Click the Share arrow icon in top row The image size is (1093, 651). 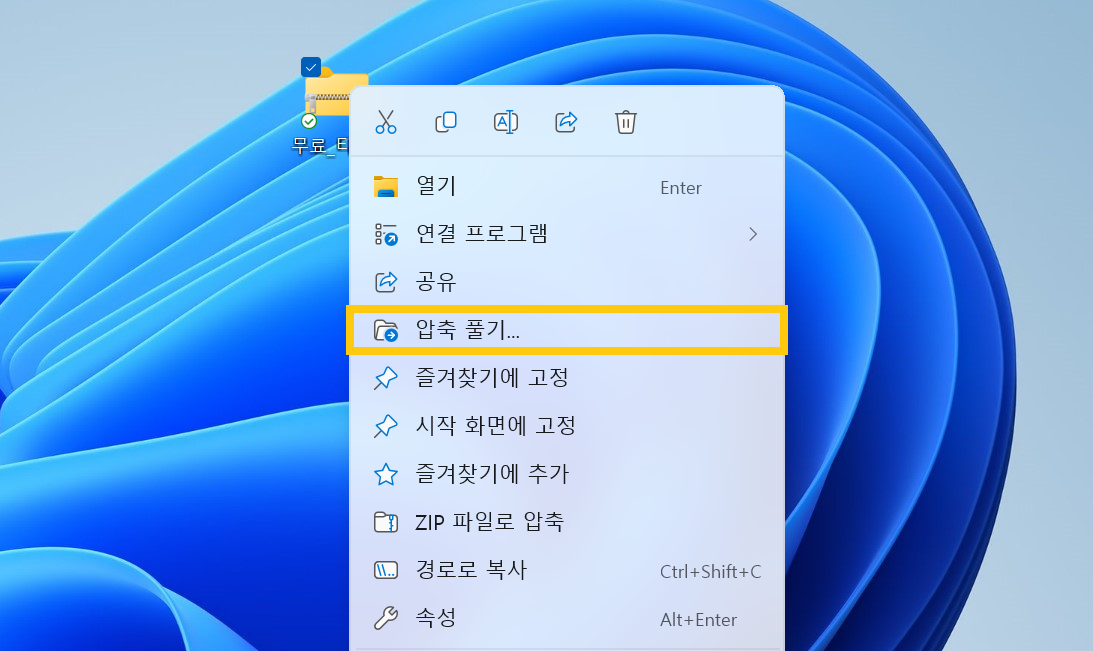566,122
